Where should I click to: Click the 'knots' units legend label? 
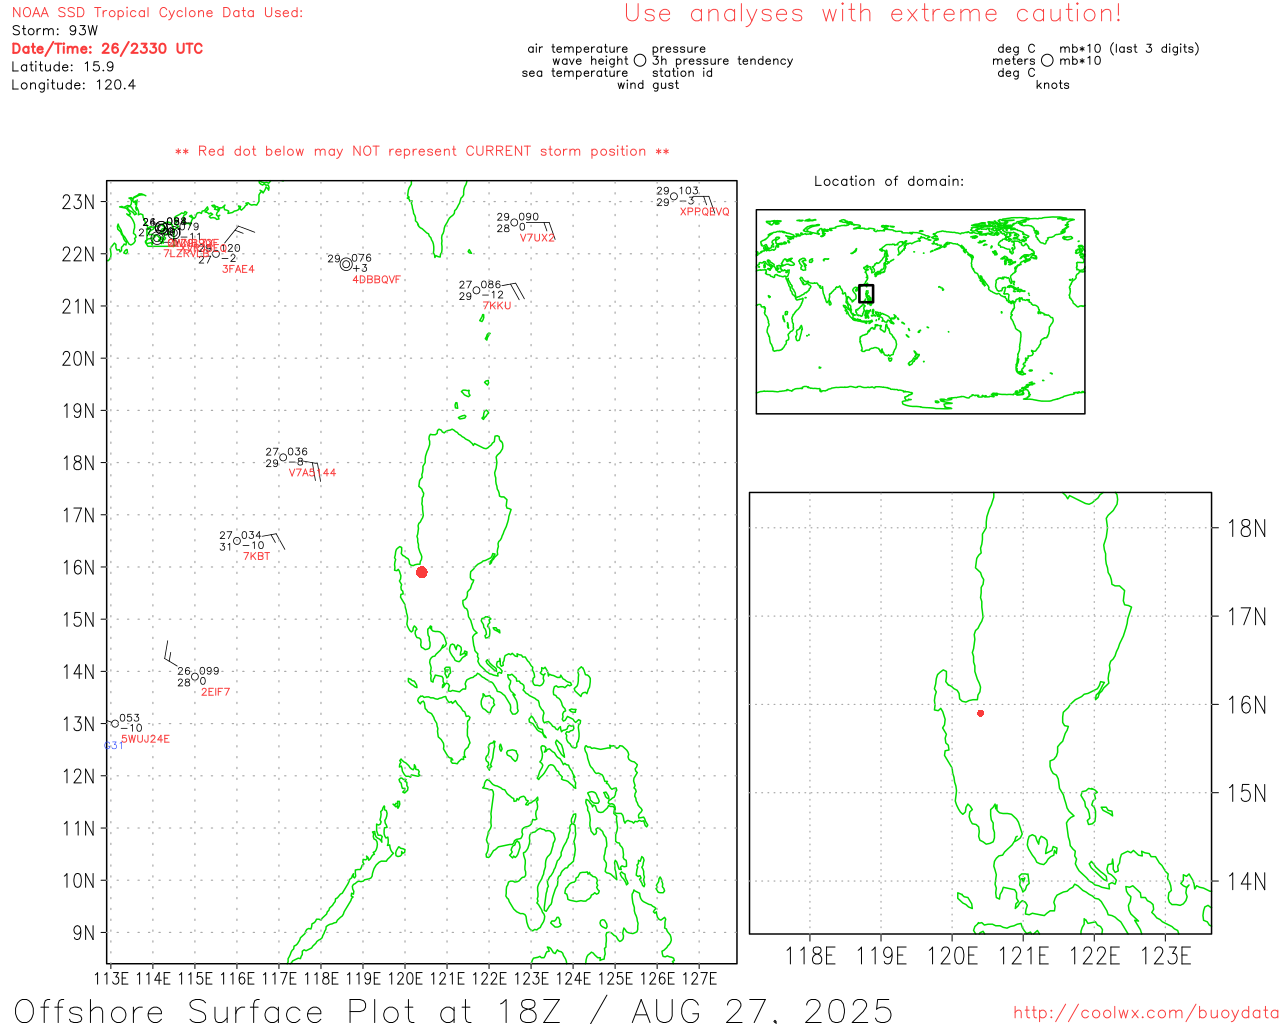coord(1053,85)
